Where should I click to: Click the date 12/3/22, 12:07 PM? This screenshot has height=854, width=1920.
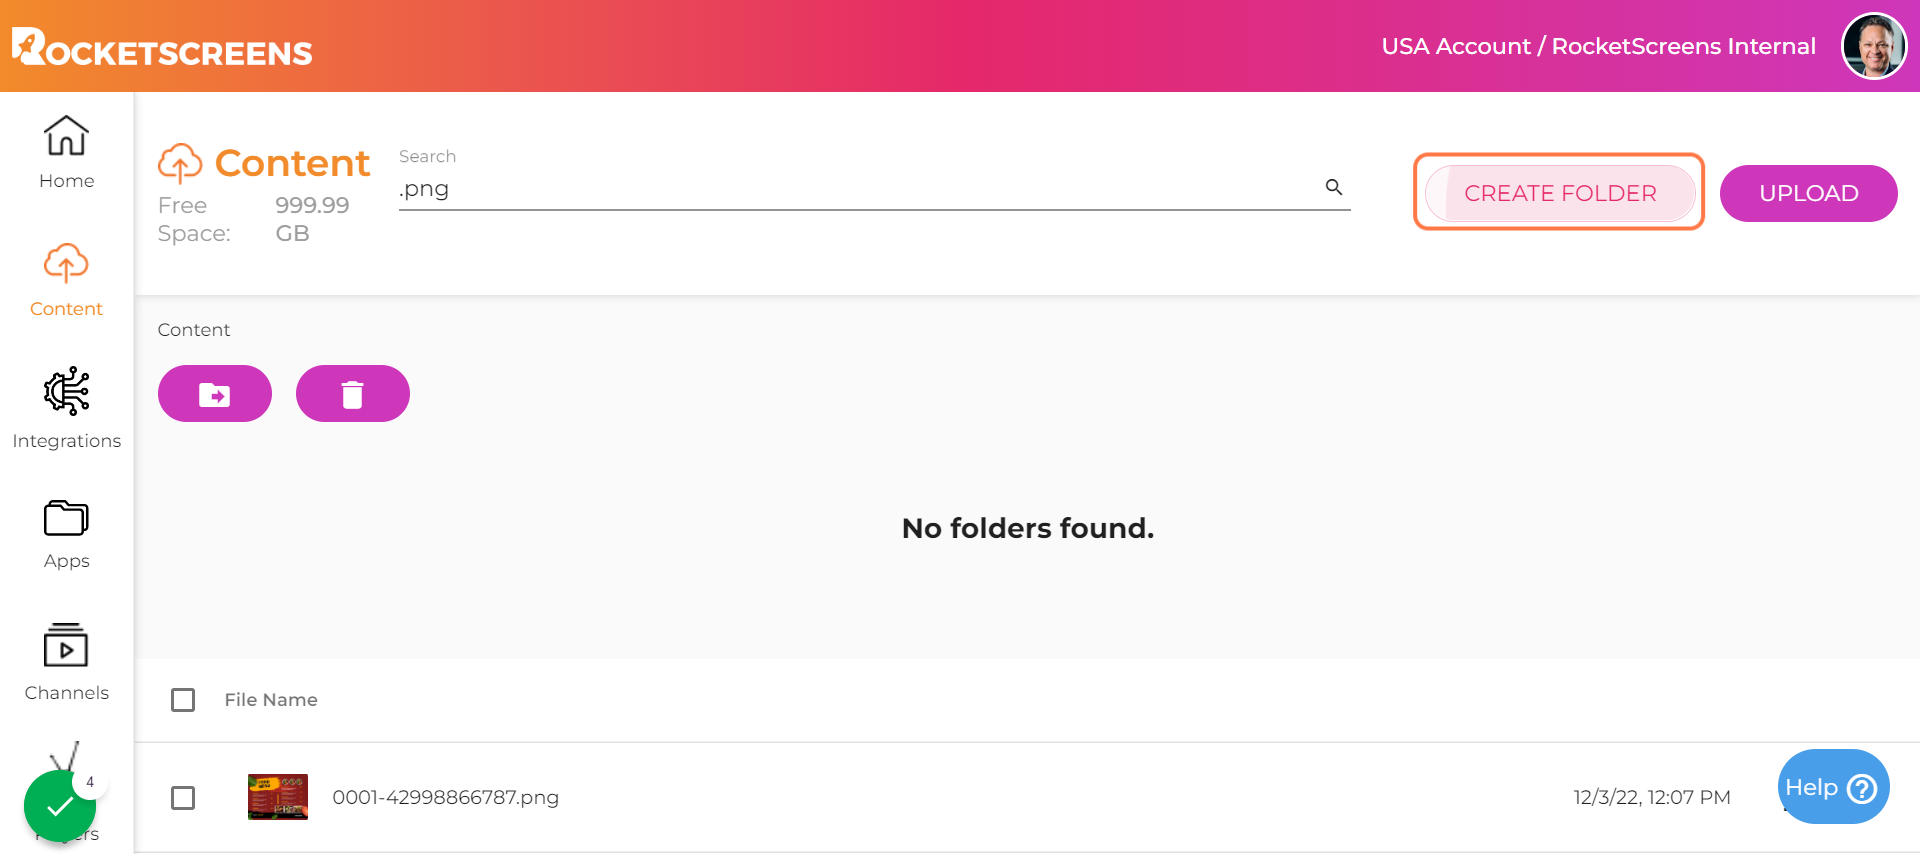(x=1652, y=797)
